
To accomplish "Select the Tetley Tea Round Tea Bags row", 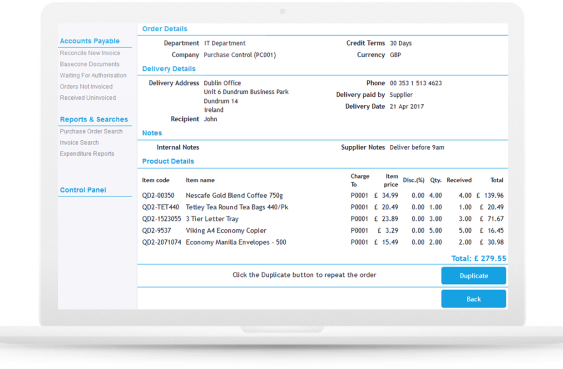I will point(322,207).
